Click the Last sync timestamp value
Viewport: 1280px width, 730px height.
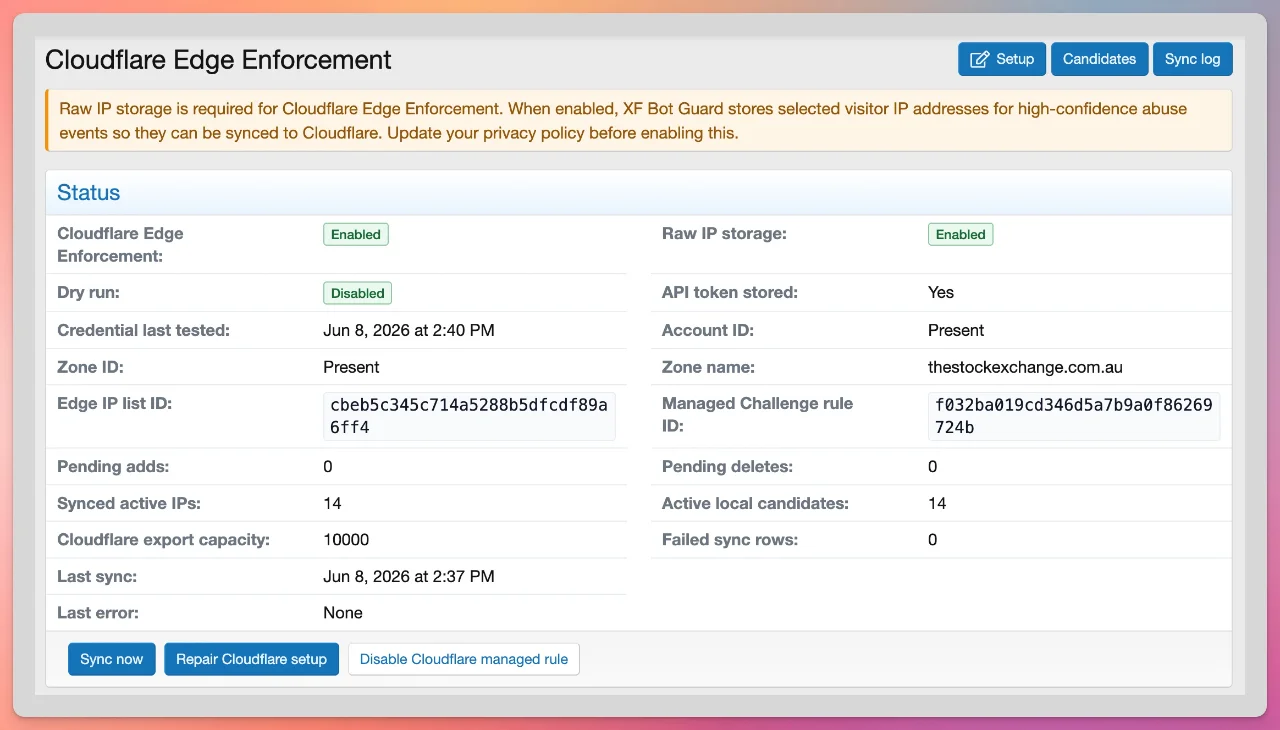click(409, 576)
